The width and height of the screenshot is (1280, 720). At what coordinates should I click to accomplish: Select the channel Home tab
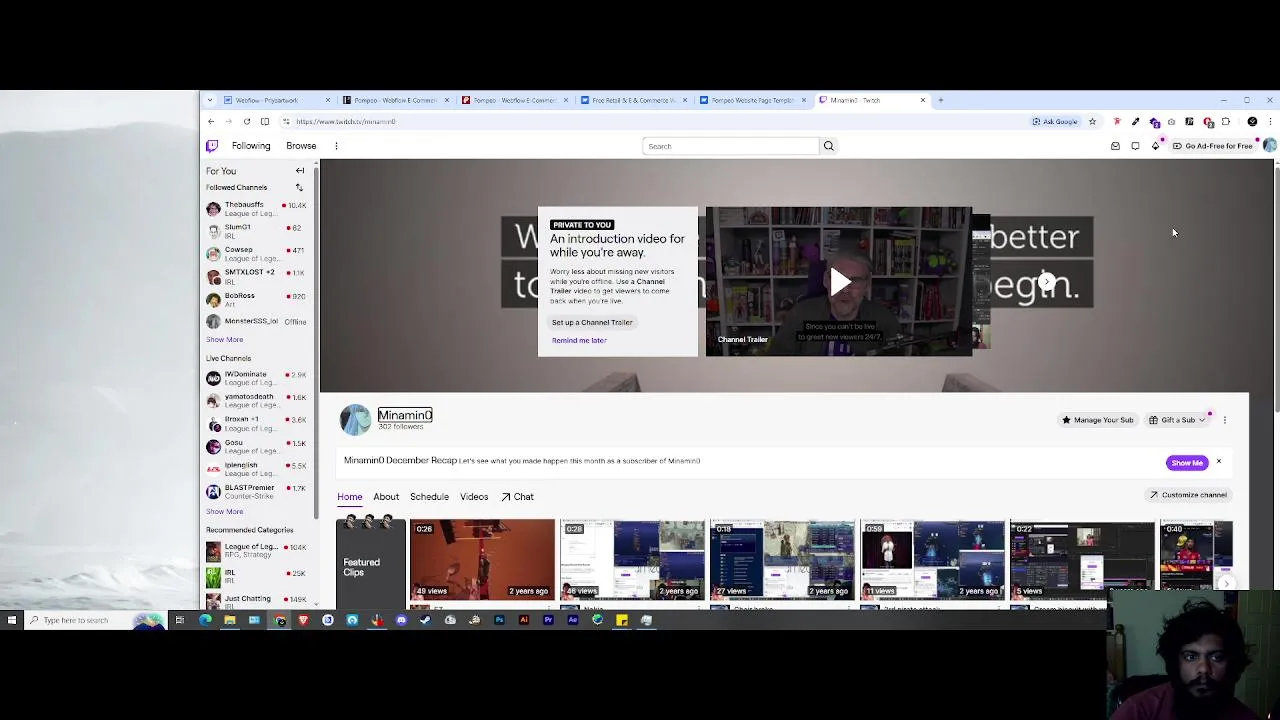[x=349, y=497]
